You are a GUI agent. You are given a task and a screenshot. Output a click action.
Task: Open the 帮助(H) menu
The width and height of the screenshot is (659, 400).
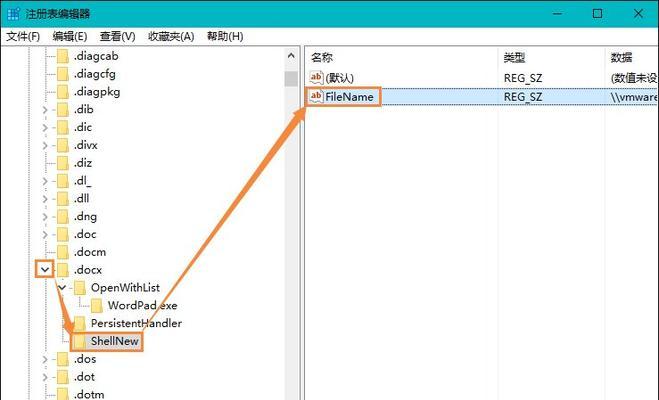[x=225, y=37]
